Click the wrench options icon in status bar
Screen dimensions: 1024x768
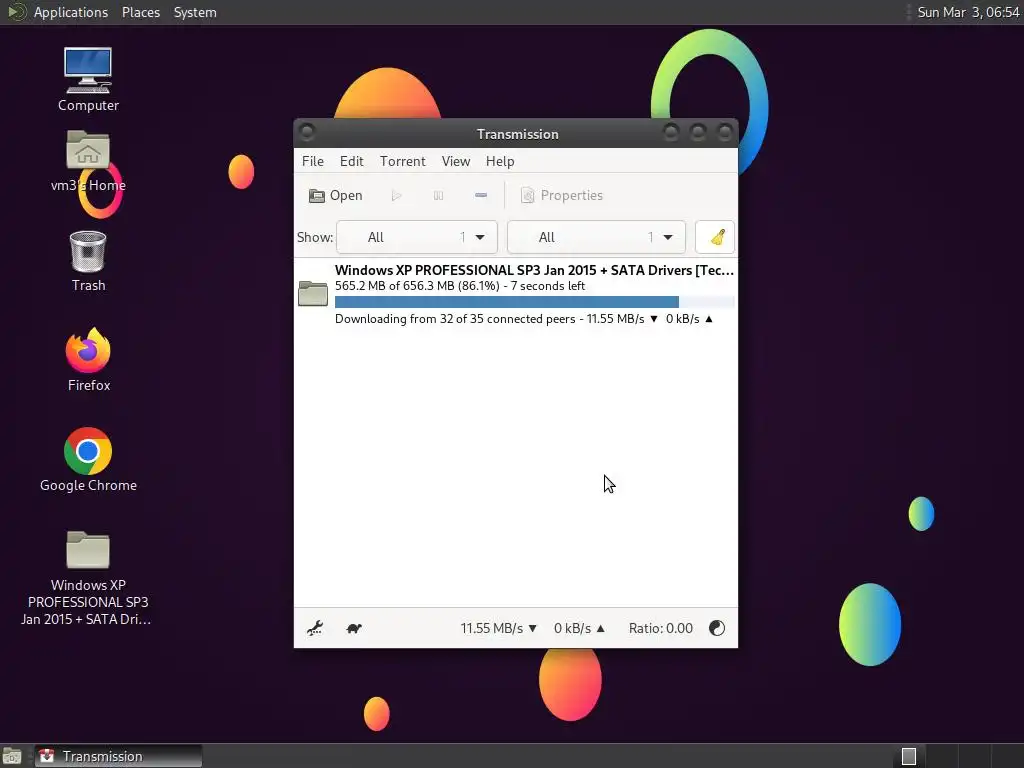pyautogui.click(x=315, y=628)
